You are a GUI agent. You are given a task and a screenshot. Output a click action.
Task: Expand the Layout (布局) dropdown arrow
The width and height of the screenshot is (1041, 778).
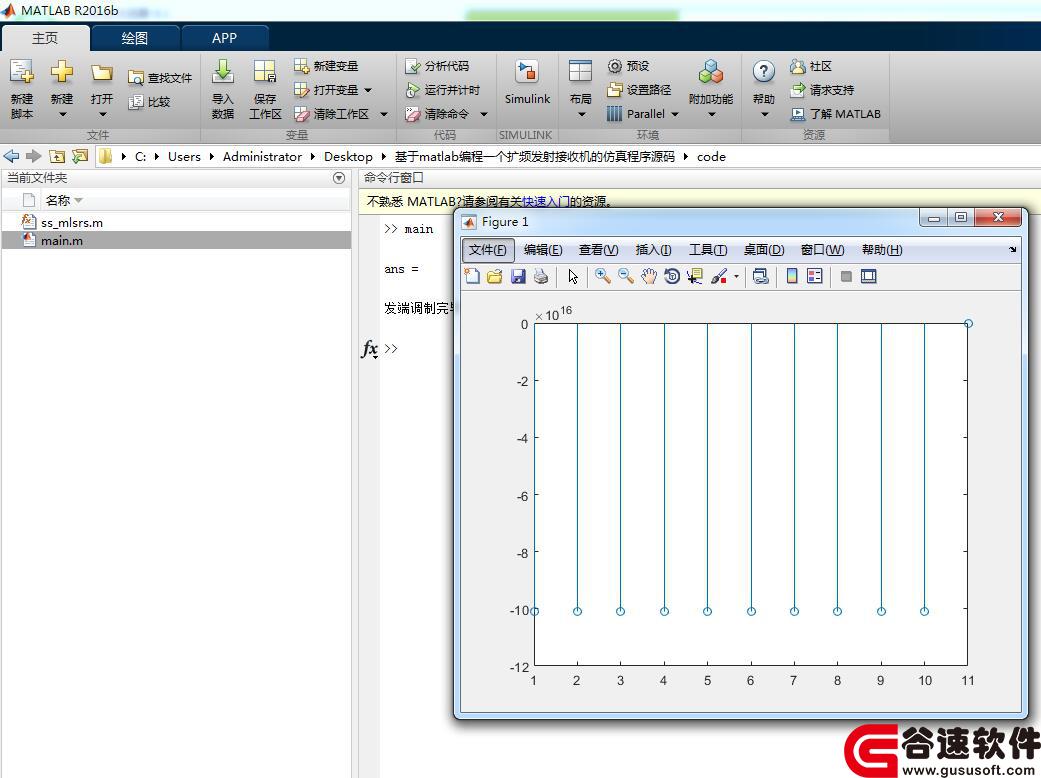(582, 115)
